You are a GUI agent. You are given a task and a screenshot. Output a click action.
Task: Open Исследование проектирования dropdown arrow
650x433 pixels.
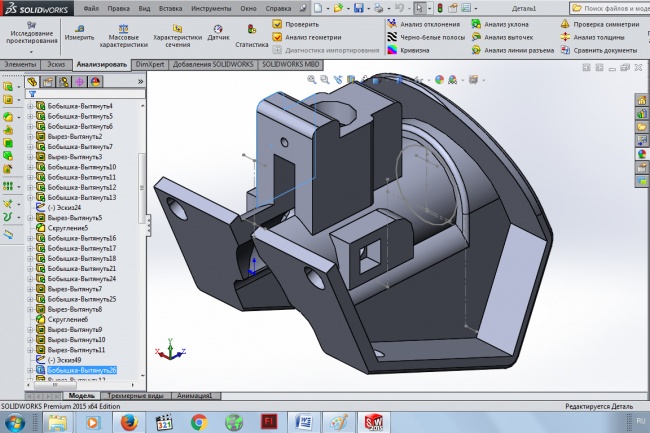point(31,52)
